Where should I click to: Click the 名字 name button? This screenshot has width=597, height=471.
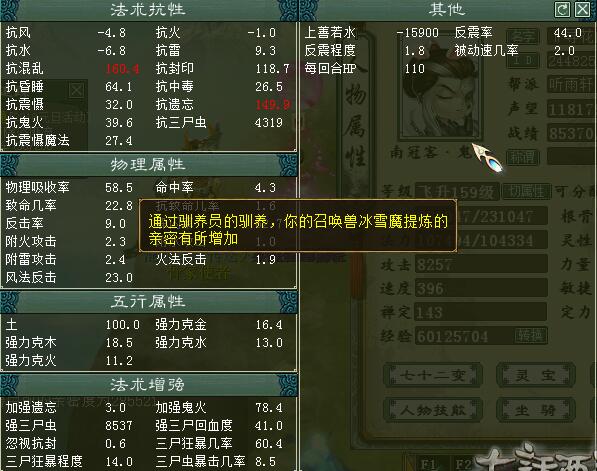click(x=522, y=36)
